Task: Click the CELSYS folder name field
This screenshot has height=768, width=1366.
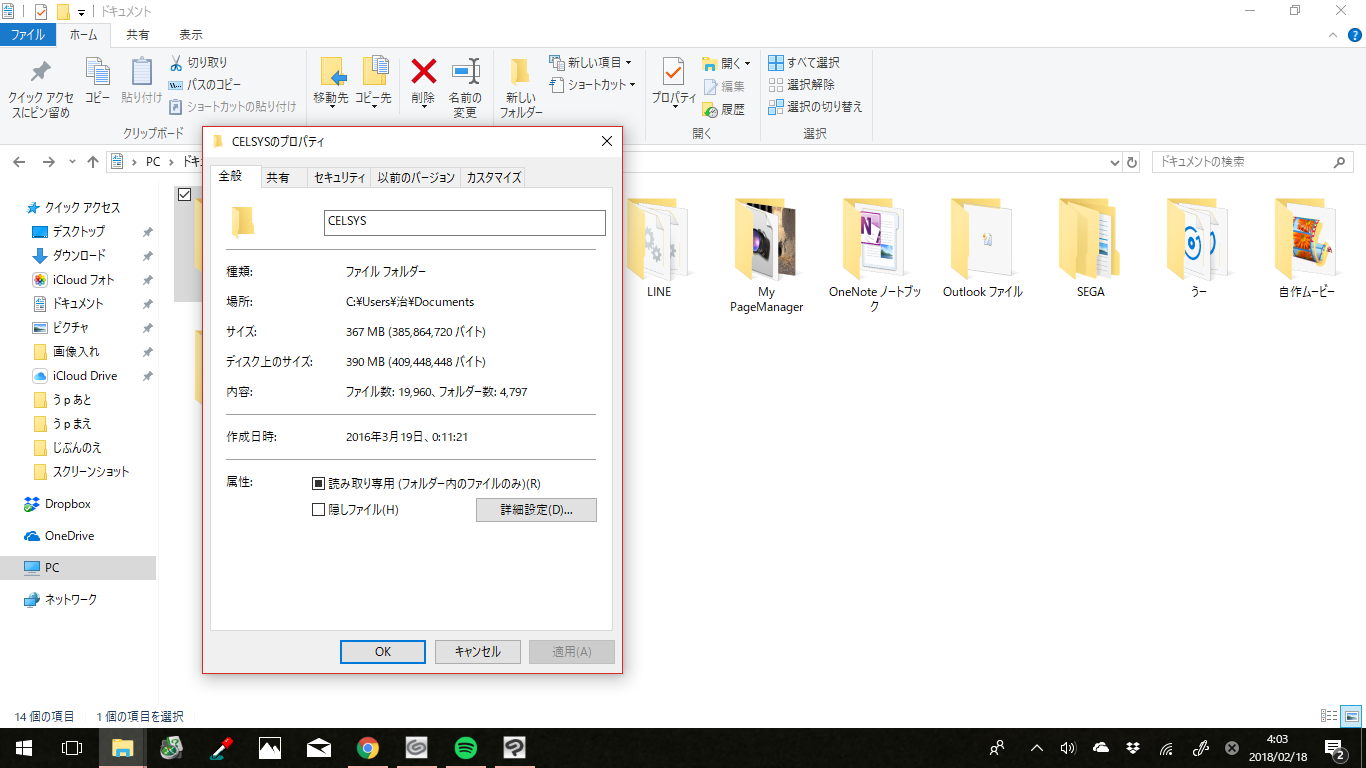Action: (x=465, y=222)
